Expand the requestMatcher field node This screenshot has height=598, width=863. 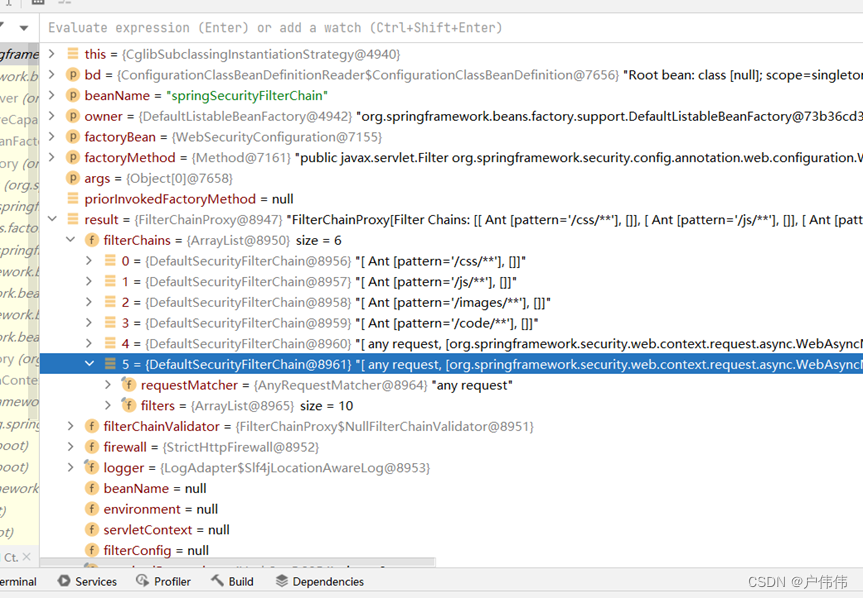108,385
